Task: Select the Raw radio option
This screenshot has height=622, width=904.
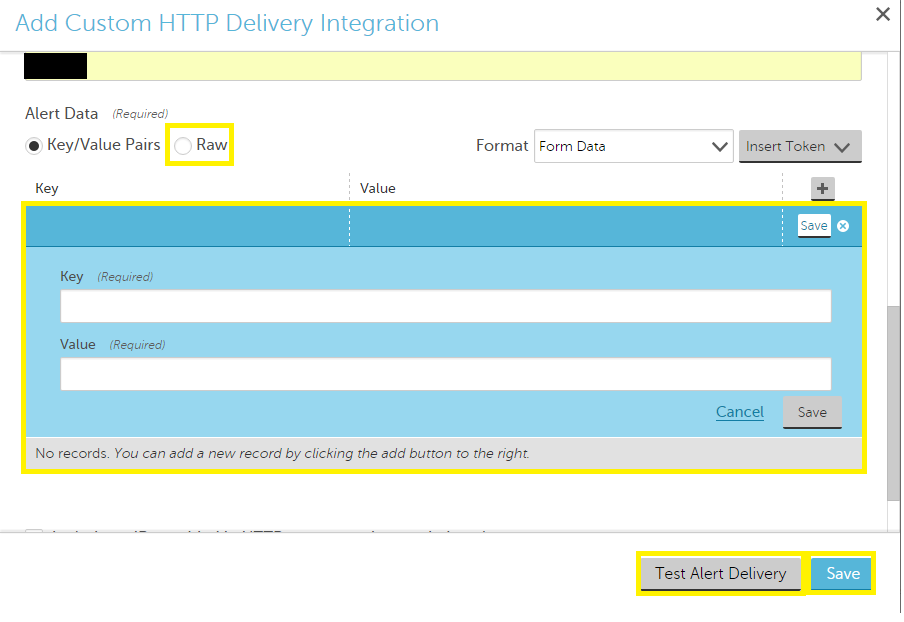Action: (183, 146)
